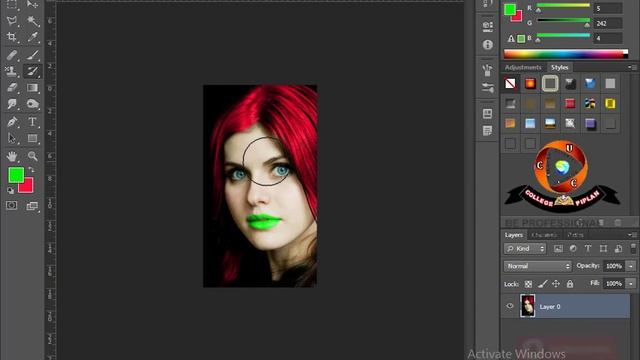Screen dimensions: 640x360
Task: Toggle type layer filter
Action: 588,249
